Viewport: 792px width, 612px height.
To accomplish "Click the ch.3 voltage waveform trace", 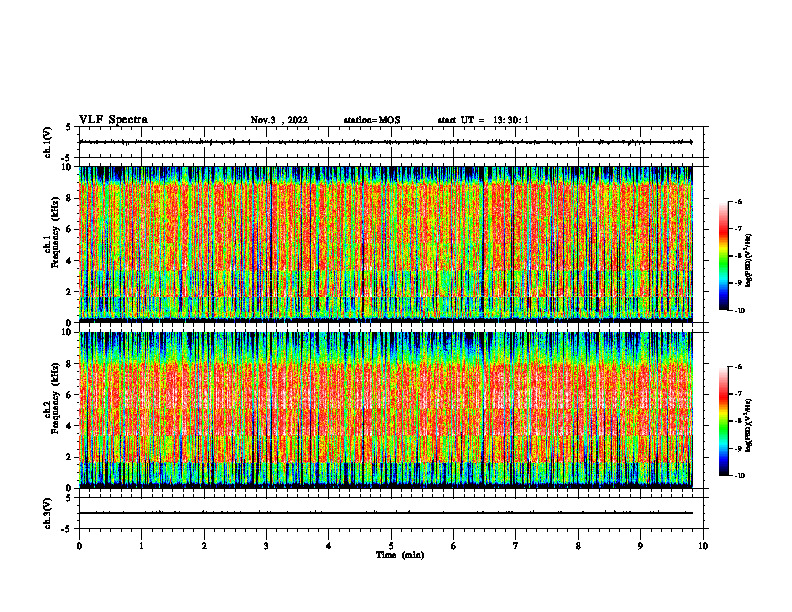I will point(386,513).
